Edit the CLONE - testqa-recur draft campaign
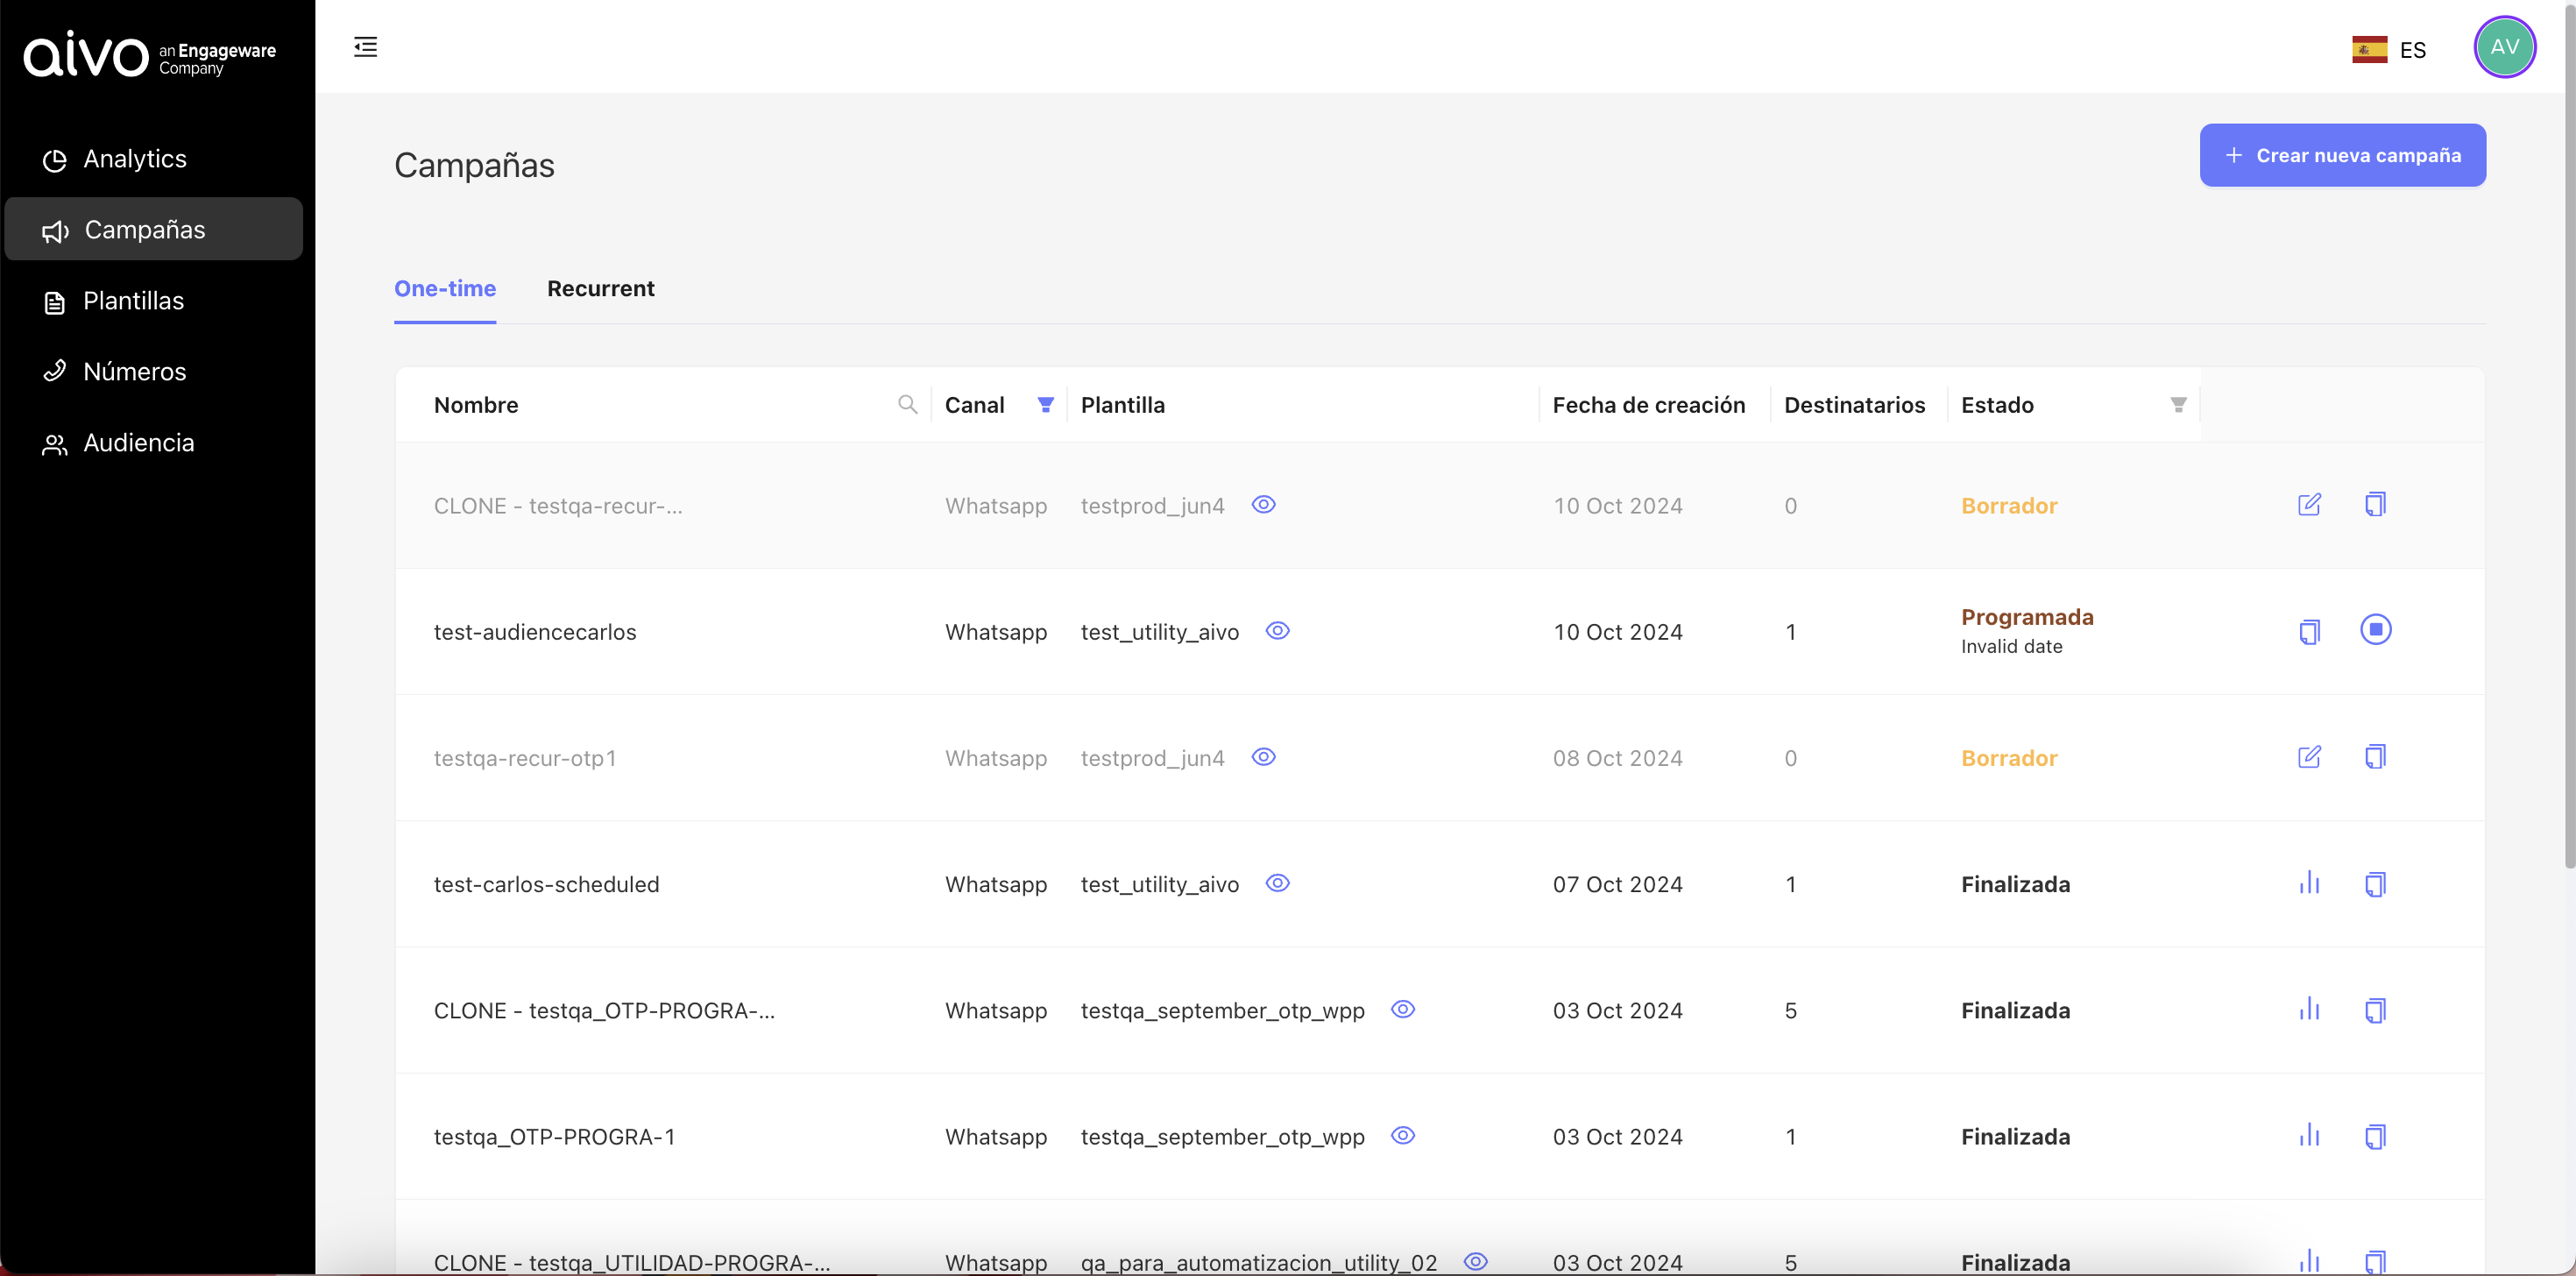 [x=2308, y=505]
